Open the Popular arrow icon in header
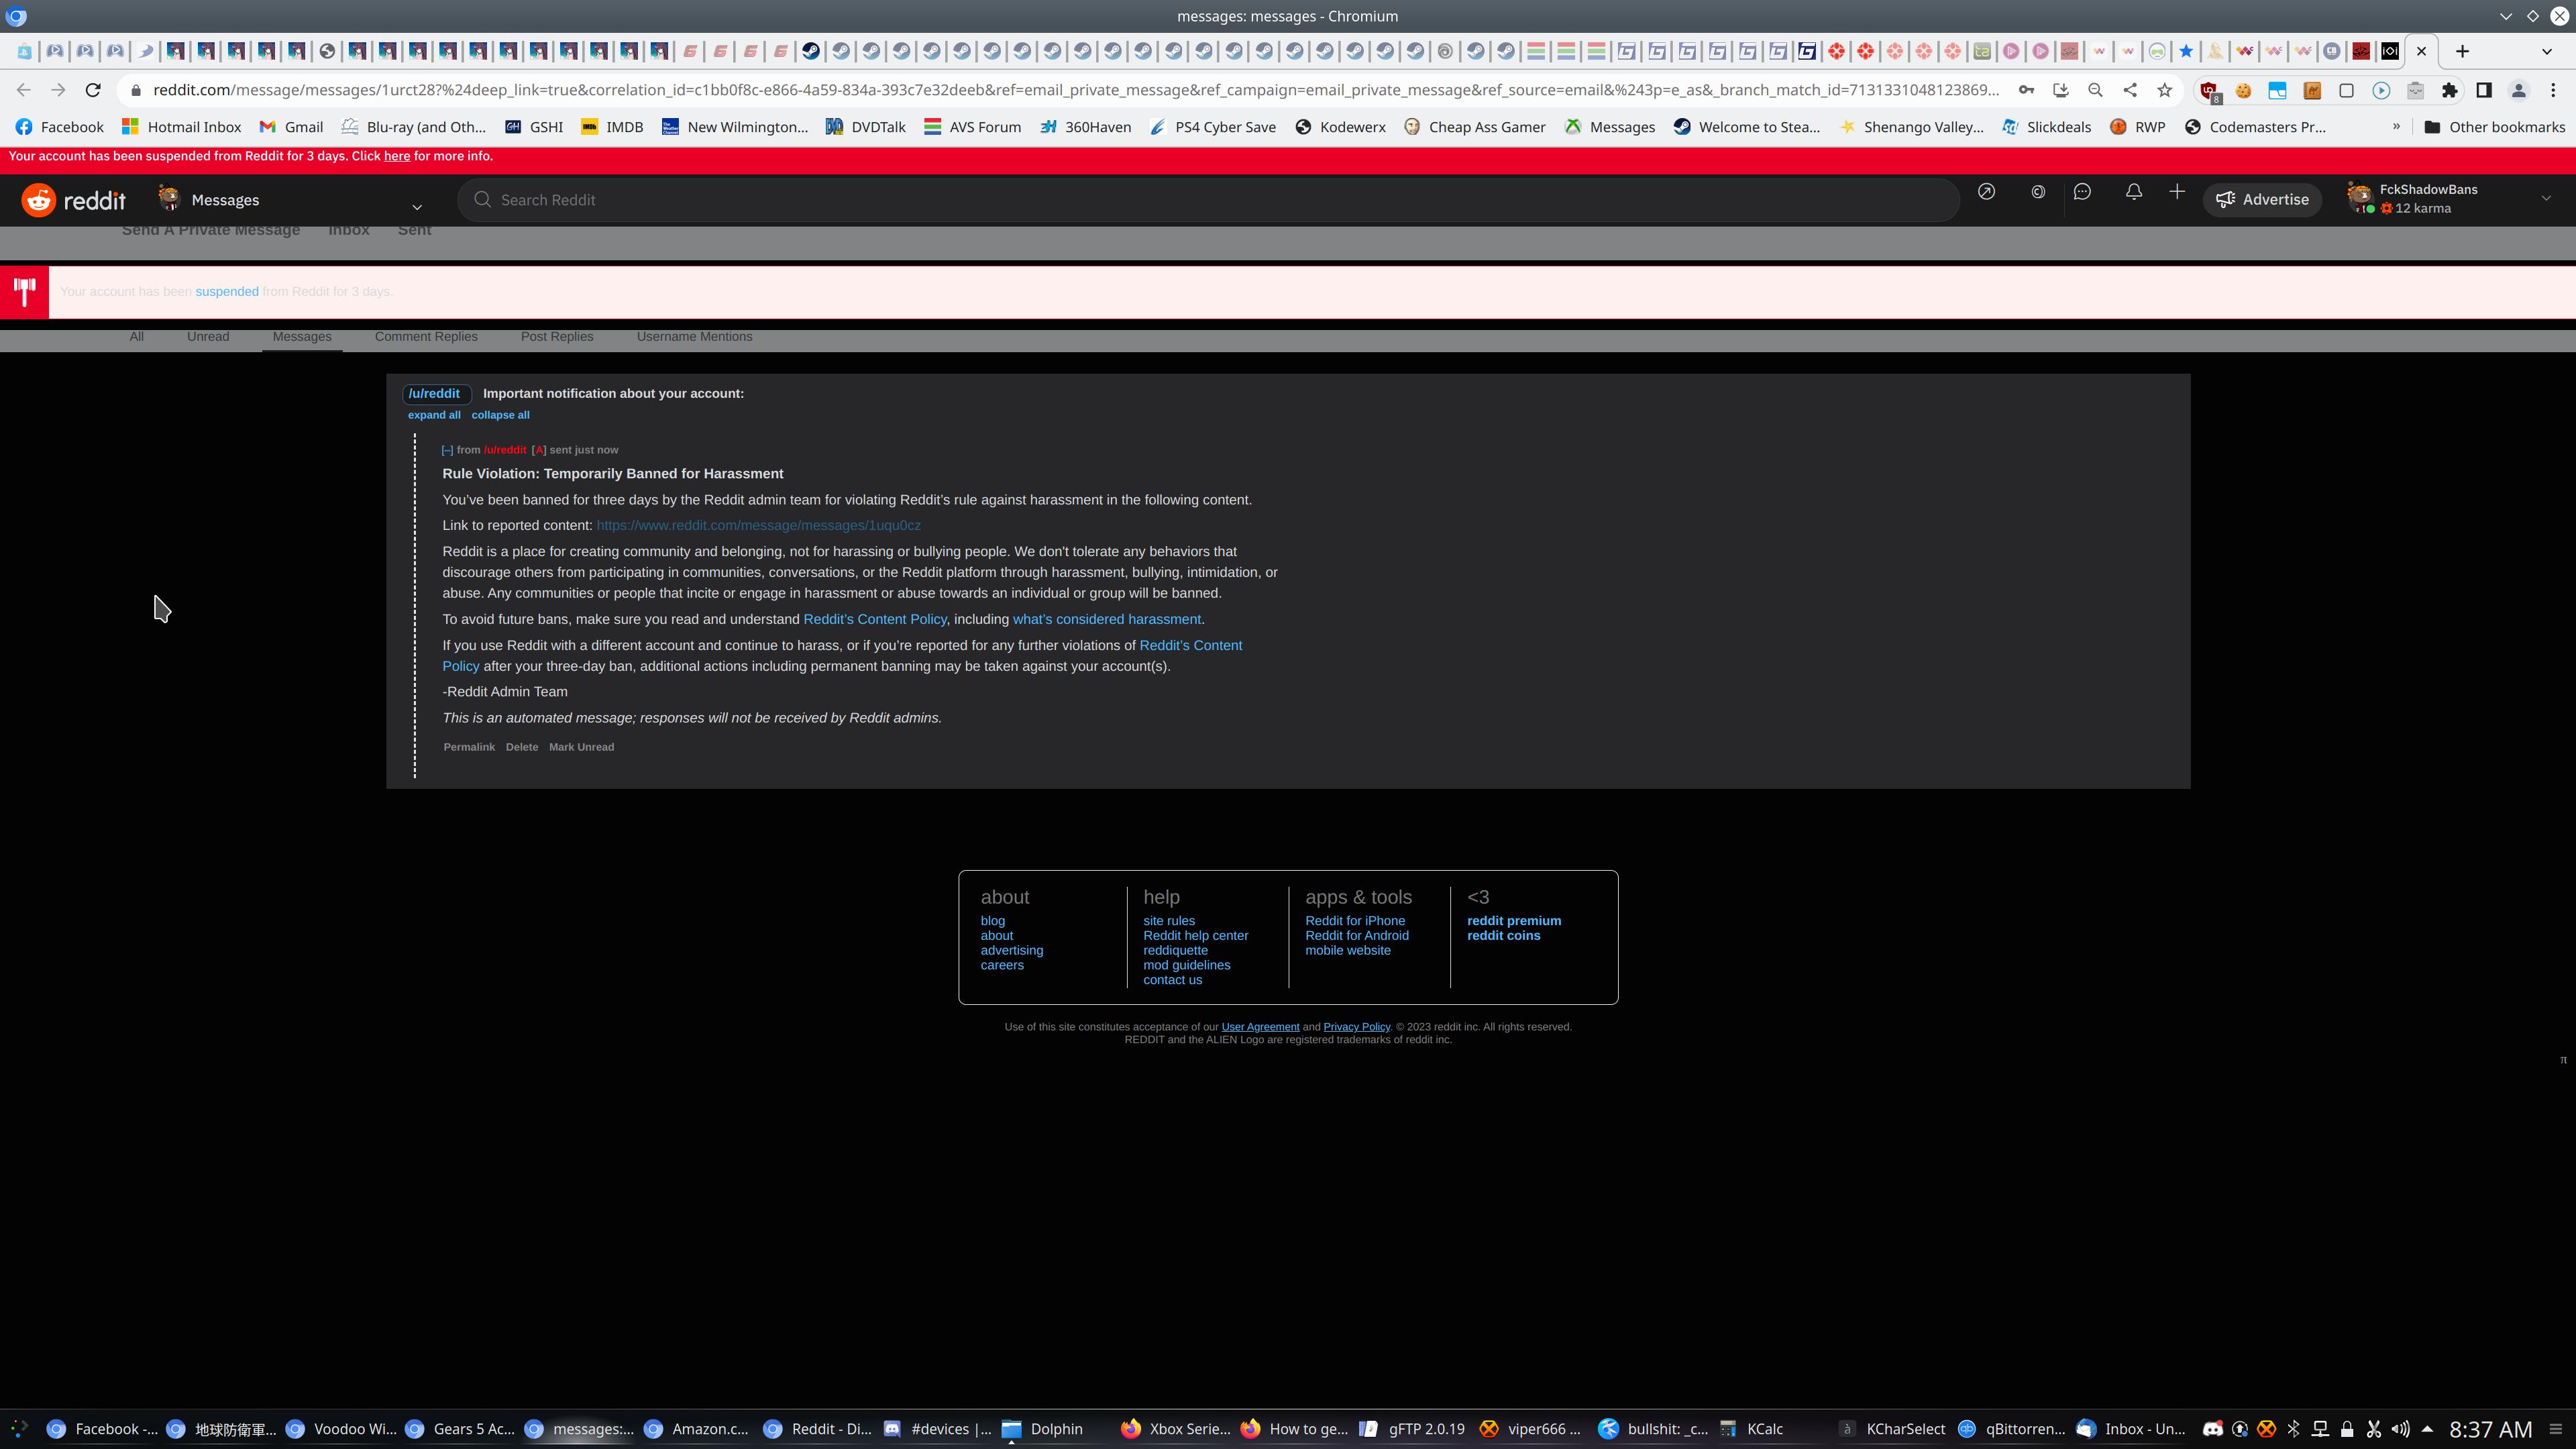2576x1449 pixels. click(1986, 192)
